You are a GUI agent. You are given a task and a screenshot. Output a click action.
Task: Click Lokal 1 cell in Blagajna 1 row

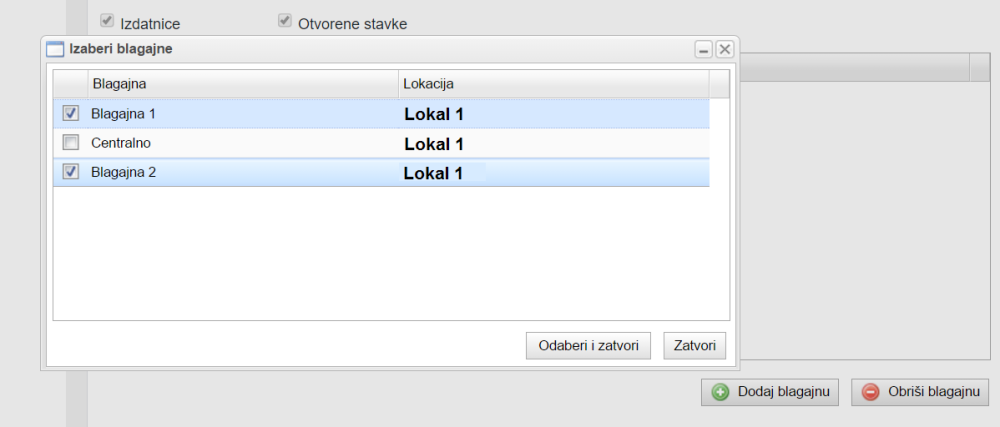434,114
